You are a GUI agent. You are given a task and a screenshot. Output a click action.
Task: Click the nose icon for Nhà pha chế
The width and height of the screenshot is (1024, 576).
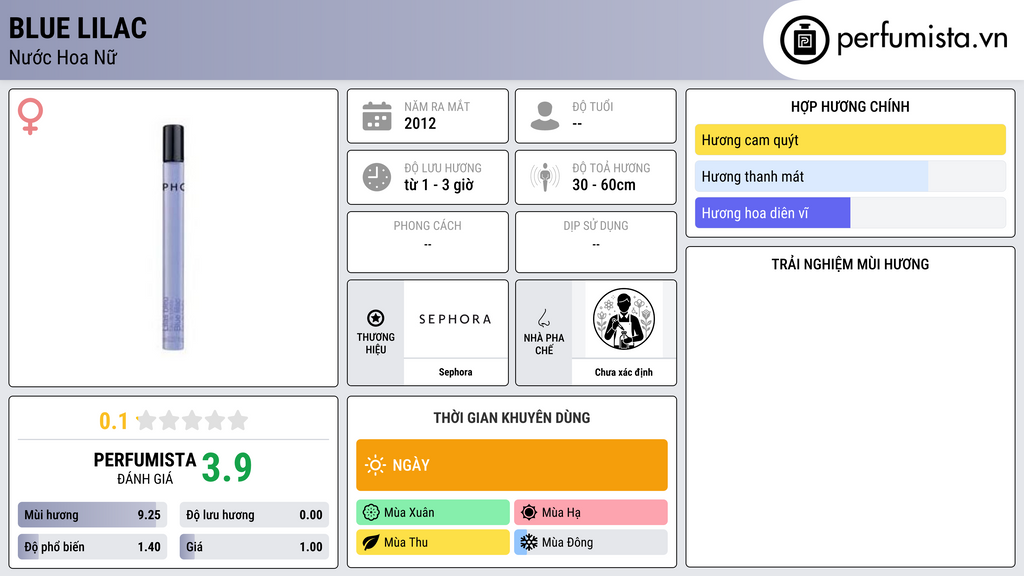point(543,318)
